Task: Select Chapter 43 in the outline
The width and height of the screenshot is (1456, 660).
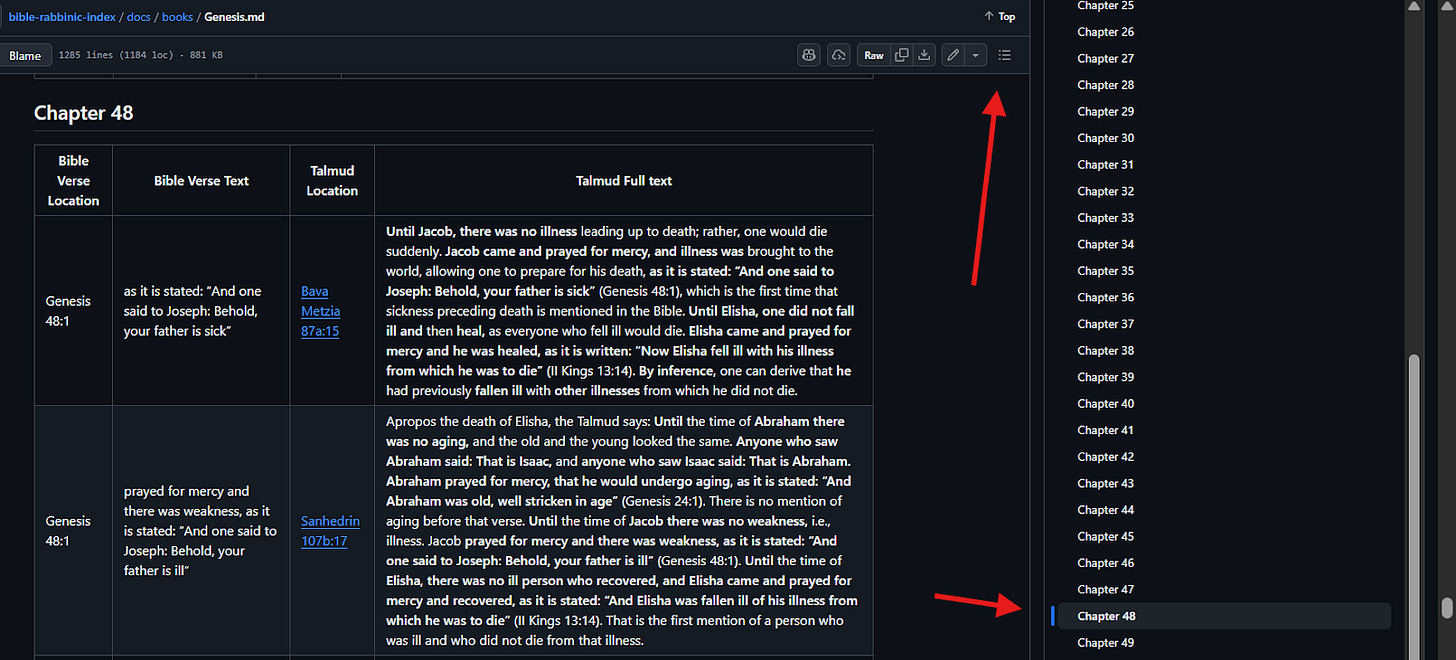Action: (1105, 483)
